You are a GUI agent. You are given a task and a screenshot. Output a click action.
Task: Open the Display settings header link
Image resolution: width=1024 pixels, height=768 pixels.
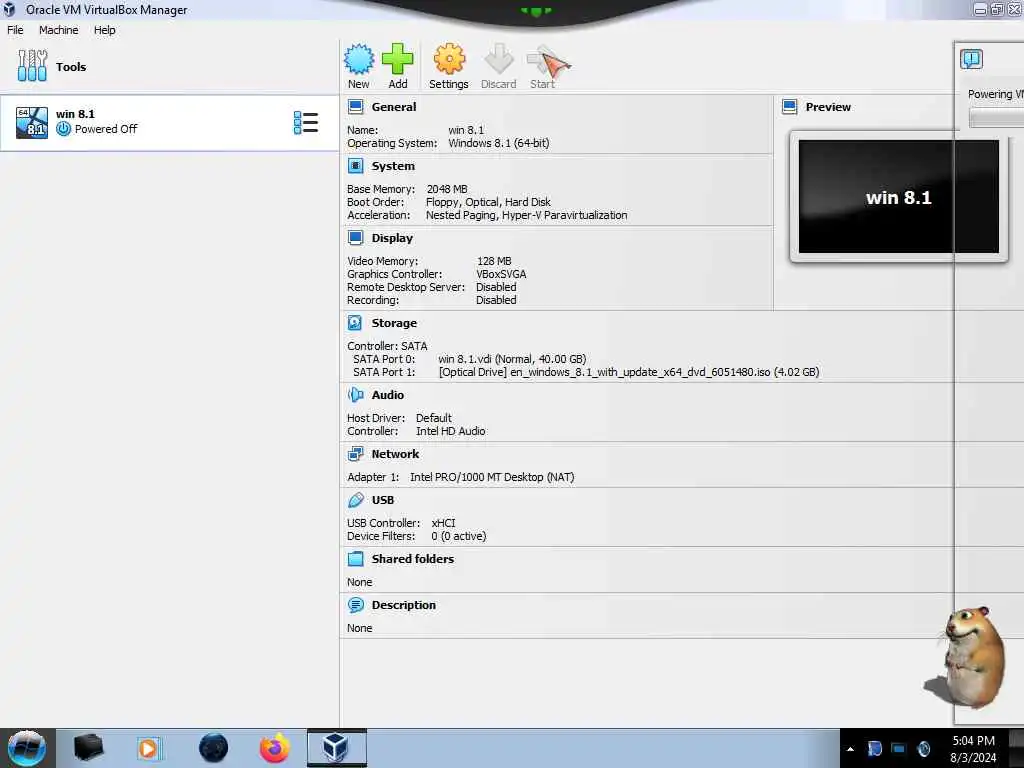coord(392,238)
